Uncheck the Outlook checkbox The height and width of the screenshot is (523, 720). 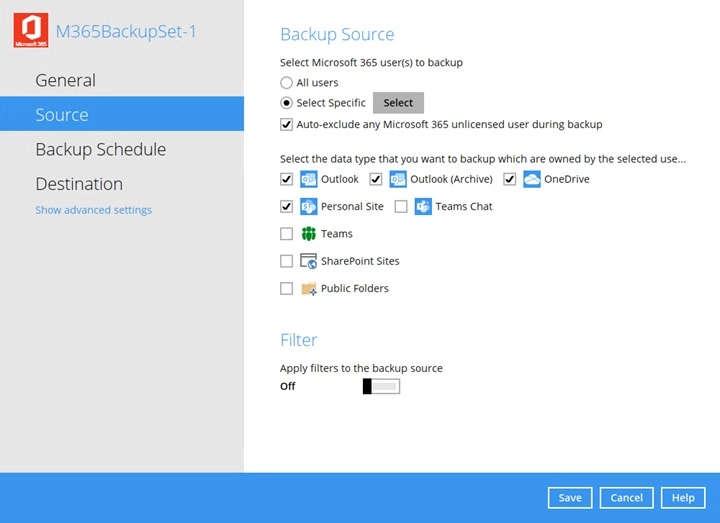click(x=286, y=179)
